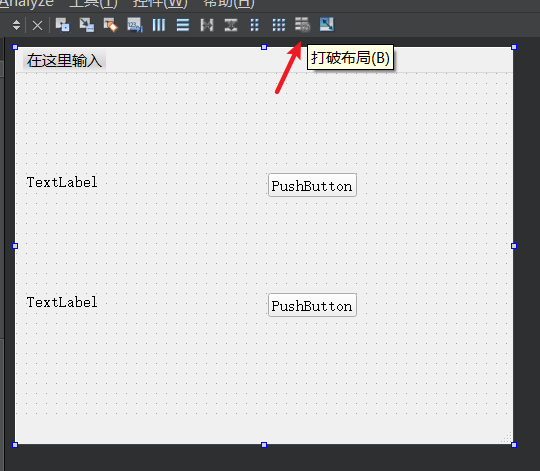Click the 在这里输入 menu placeholder
Viewport: 540px width, 471px height.
[x=64, y=61]
